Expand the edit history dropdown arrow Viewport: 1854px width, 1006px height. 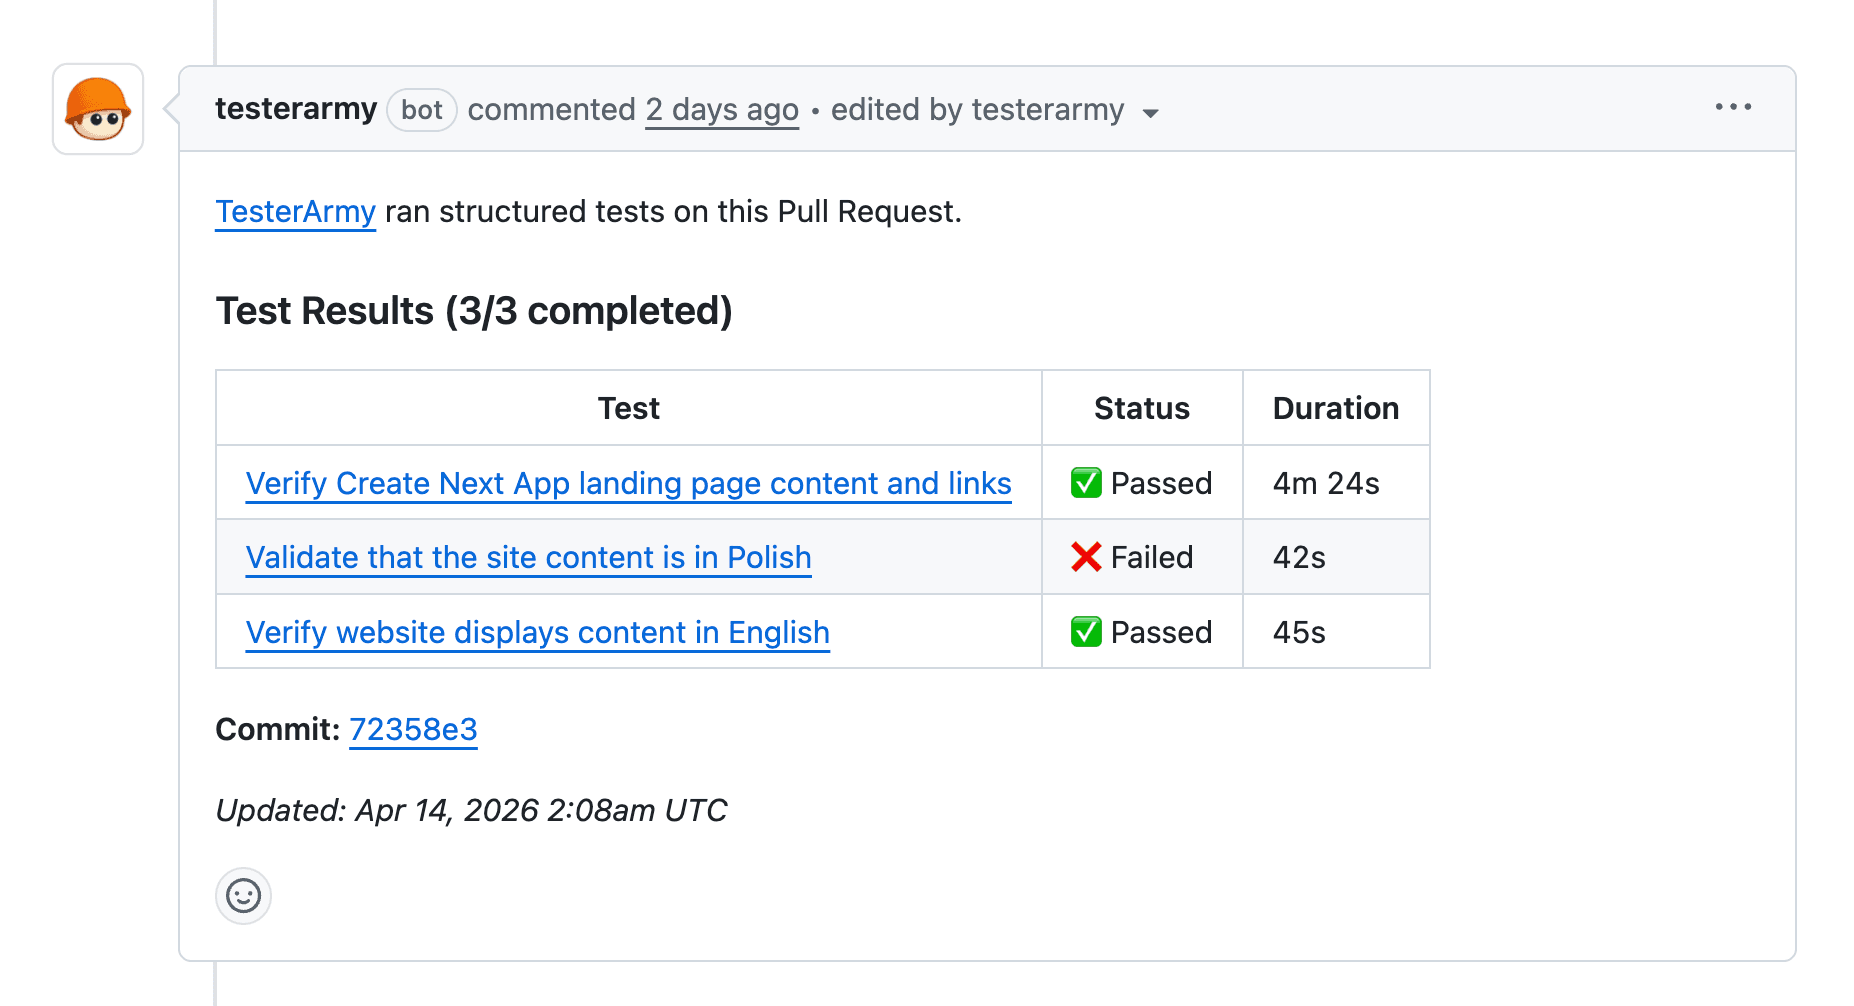(x=1151, y=113)
